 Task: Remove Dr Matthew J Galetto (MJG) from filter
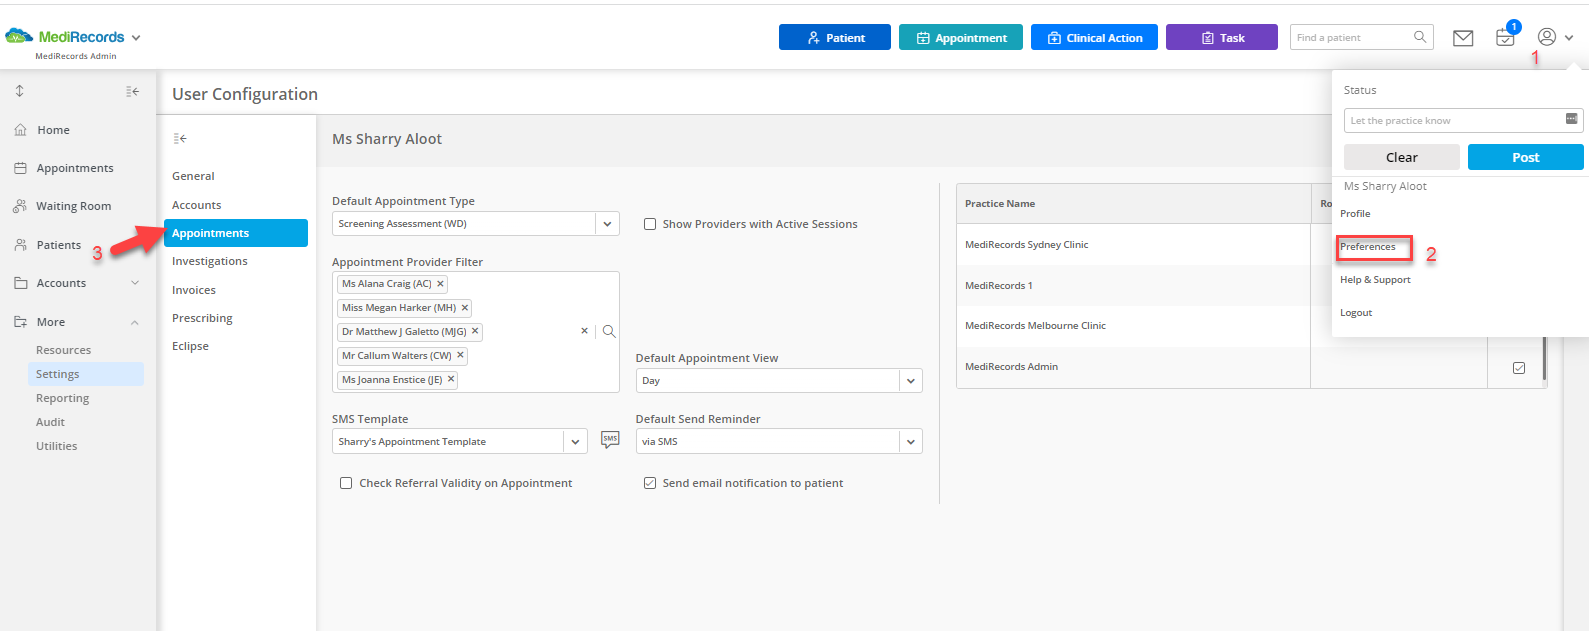[475, 331]
